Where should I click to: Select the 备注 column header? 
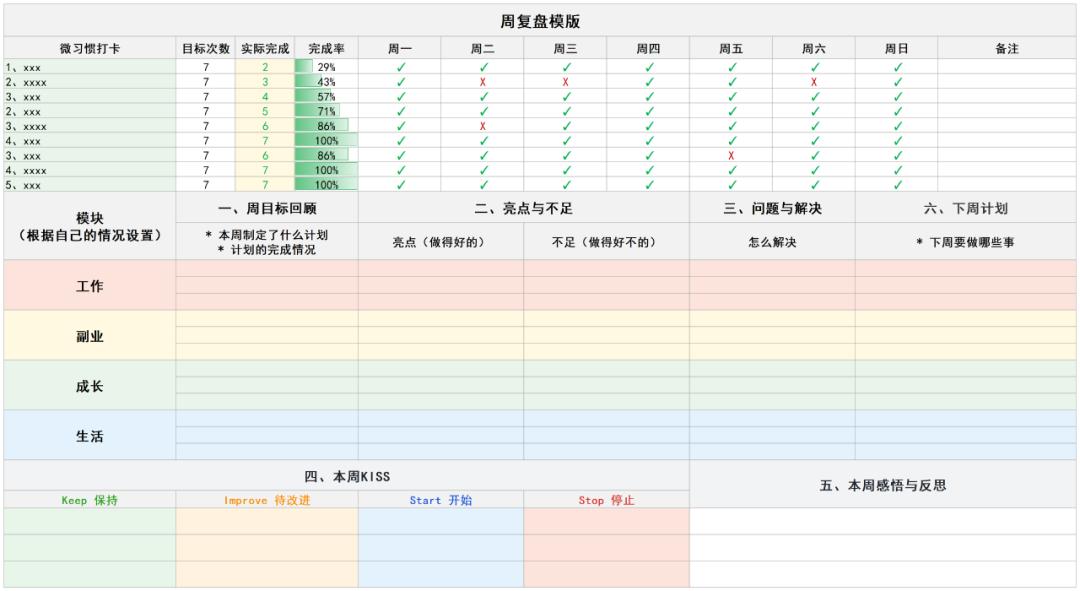coord(1007,48)
